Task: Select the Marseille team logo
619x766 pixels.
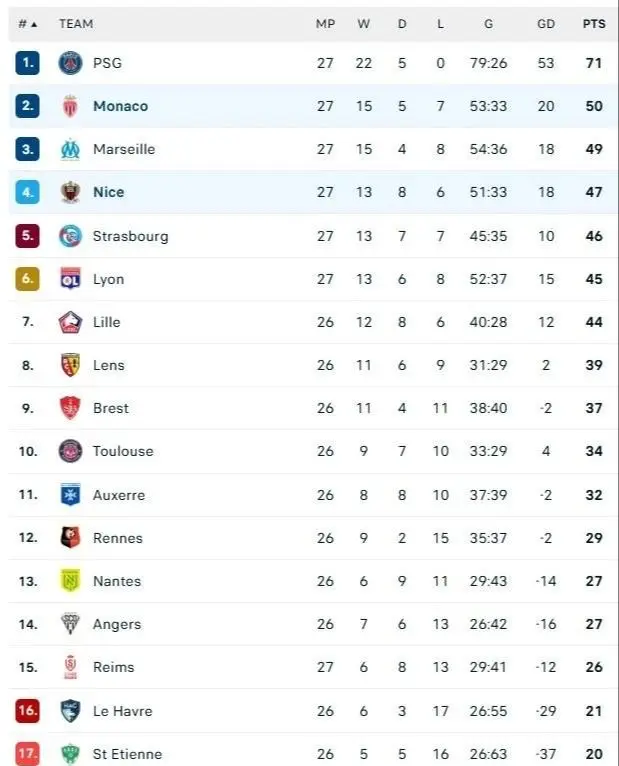Action: [70, 149]
